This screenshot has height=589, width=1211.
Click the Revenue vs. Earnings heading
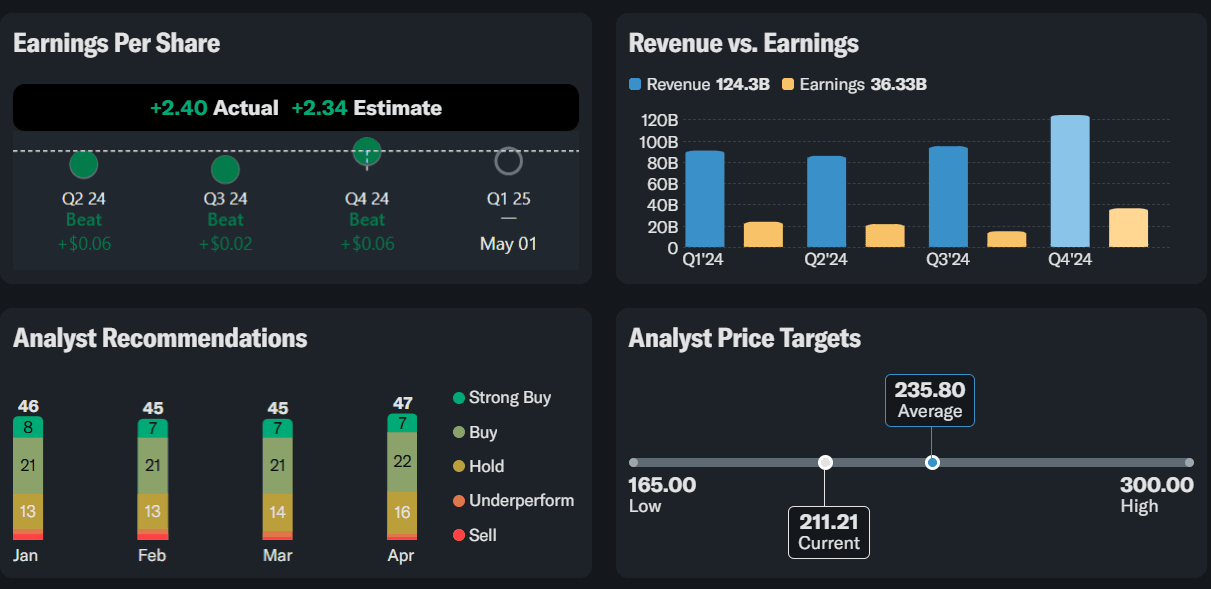pos(743,43)
